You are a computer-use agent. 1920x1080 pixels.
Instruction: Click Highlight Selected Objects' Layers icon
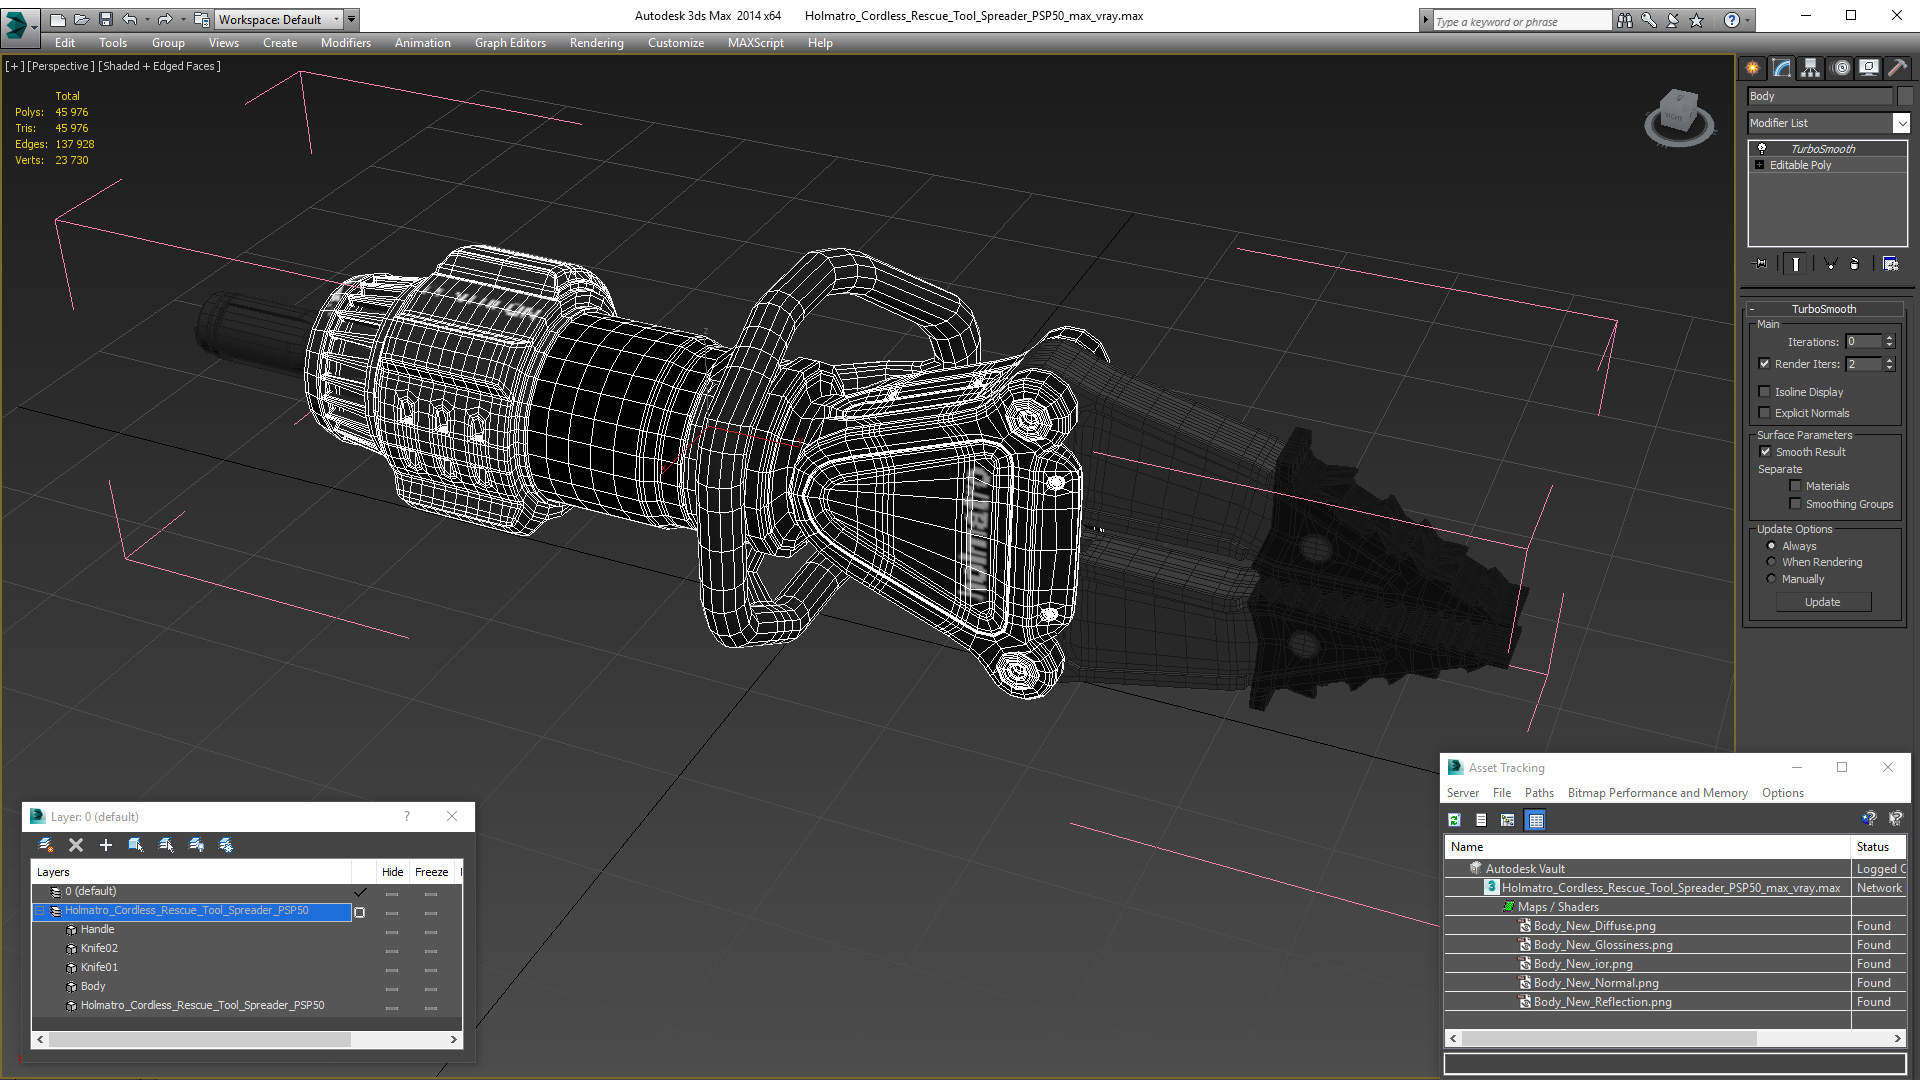click(x=166, y=845)
